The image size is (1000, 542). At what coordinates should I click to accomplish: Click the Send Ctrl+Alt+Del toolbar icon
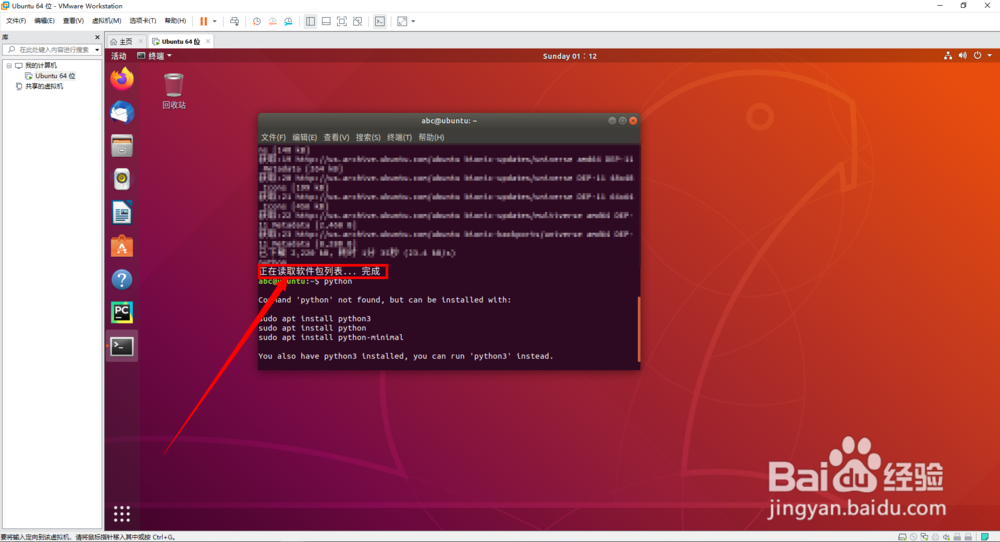(235, 21)
